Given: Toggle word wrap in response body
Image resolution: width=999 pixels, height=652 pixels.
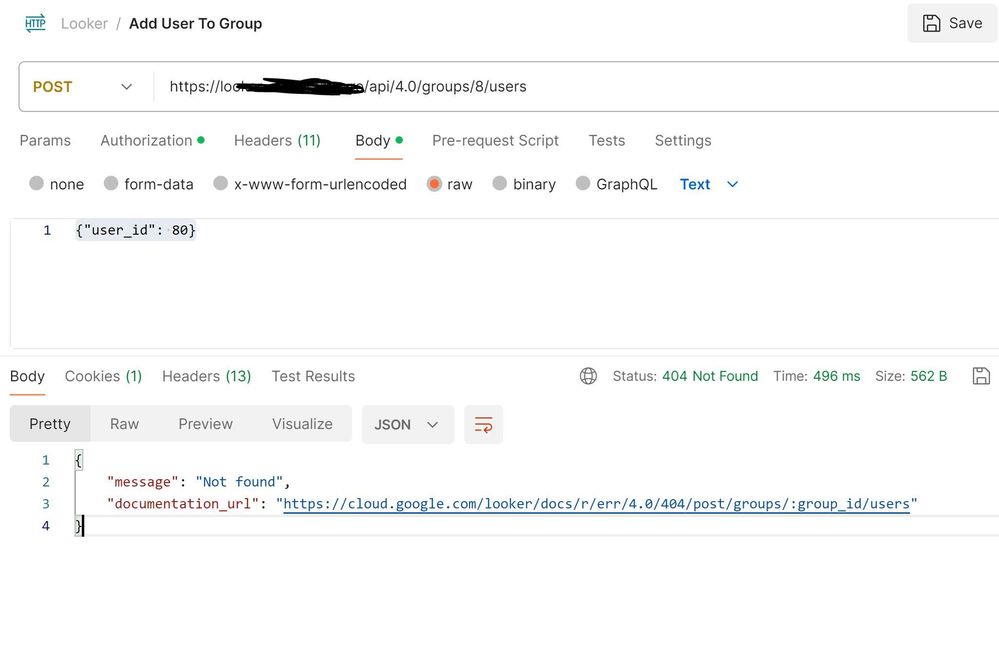Looking at the screenshot, I should pyautogui.click(x=484, y=424).
